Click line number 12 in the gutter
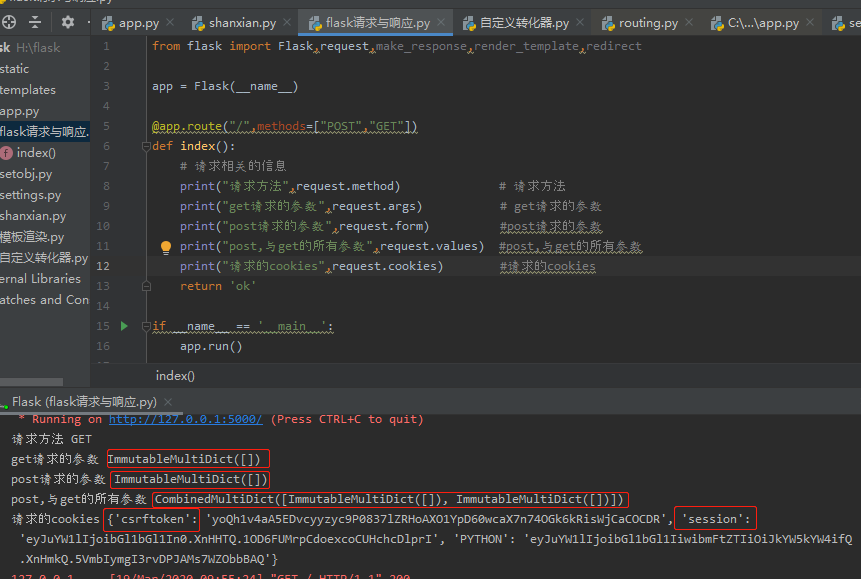861x579 pixels. pos(103,266)
